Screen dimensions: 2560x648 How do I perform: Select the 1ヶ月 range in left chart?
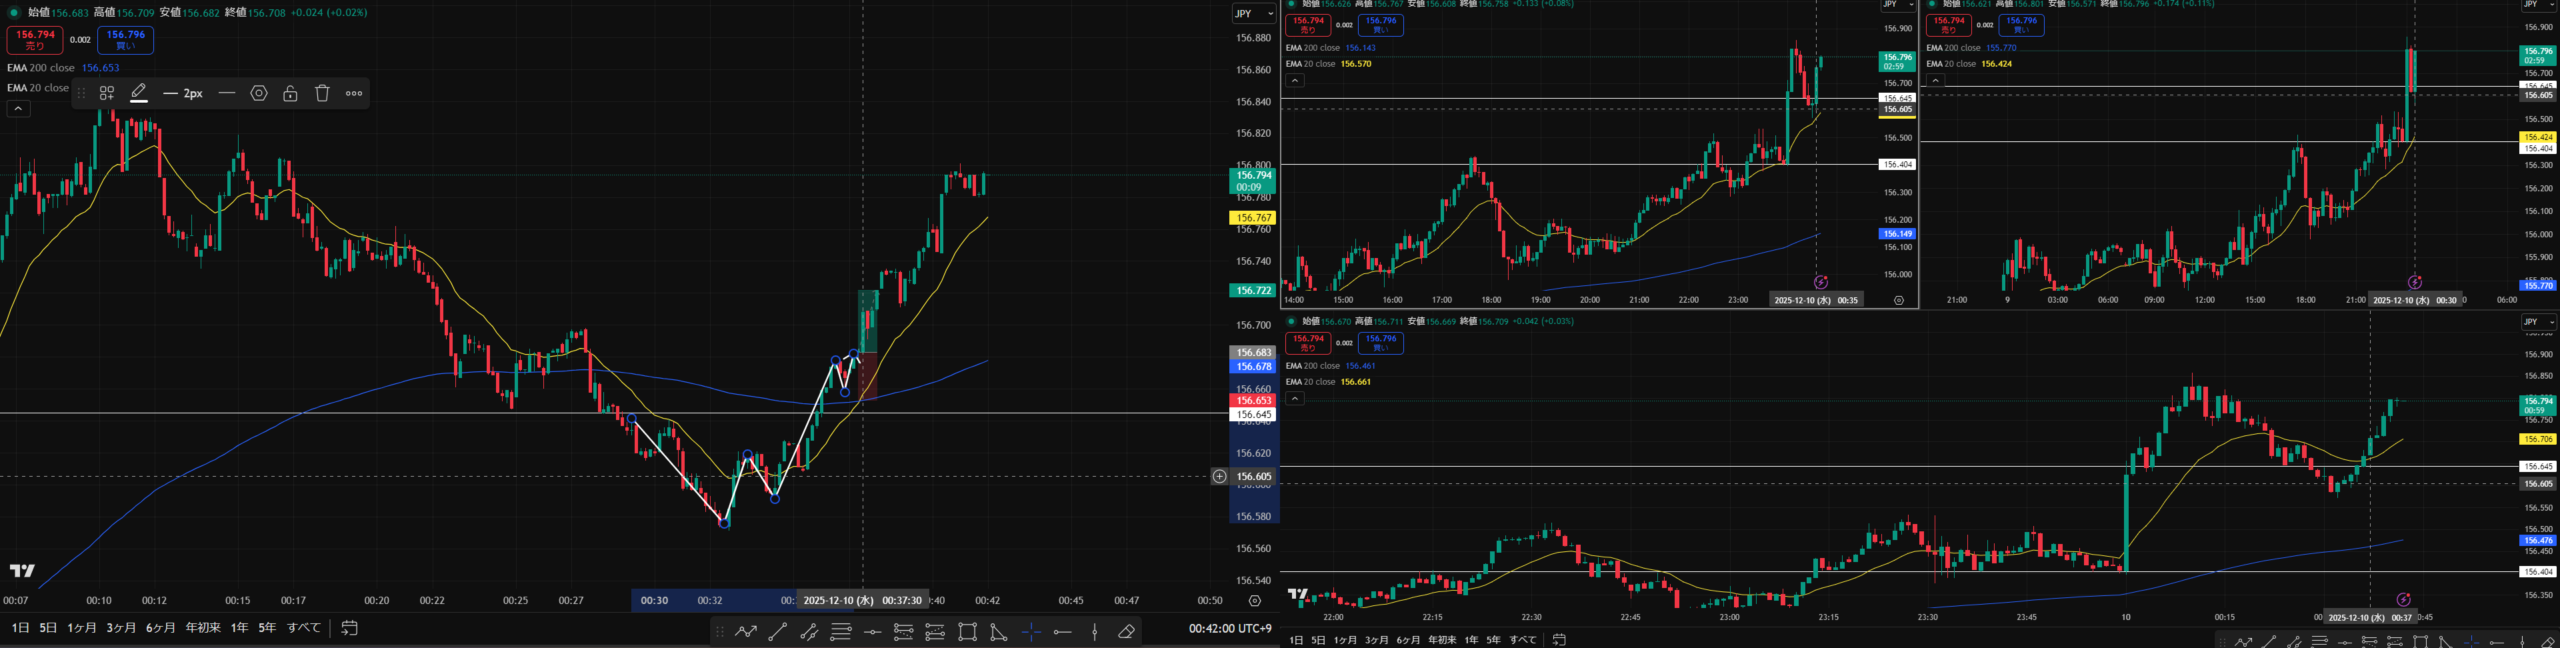pos(82,628)
